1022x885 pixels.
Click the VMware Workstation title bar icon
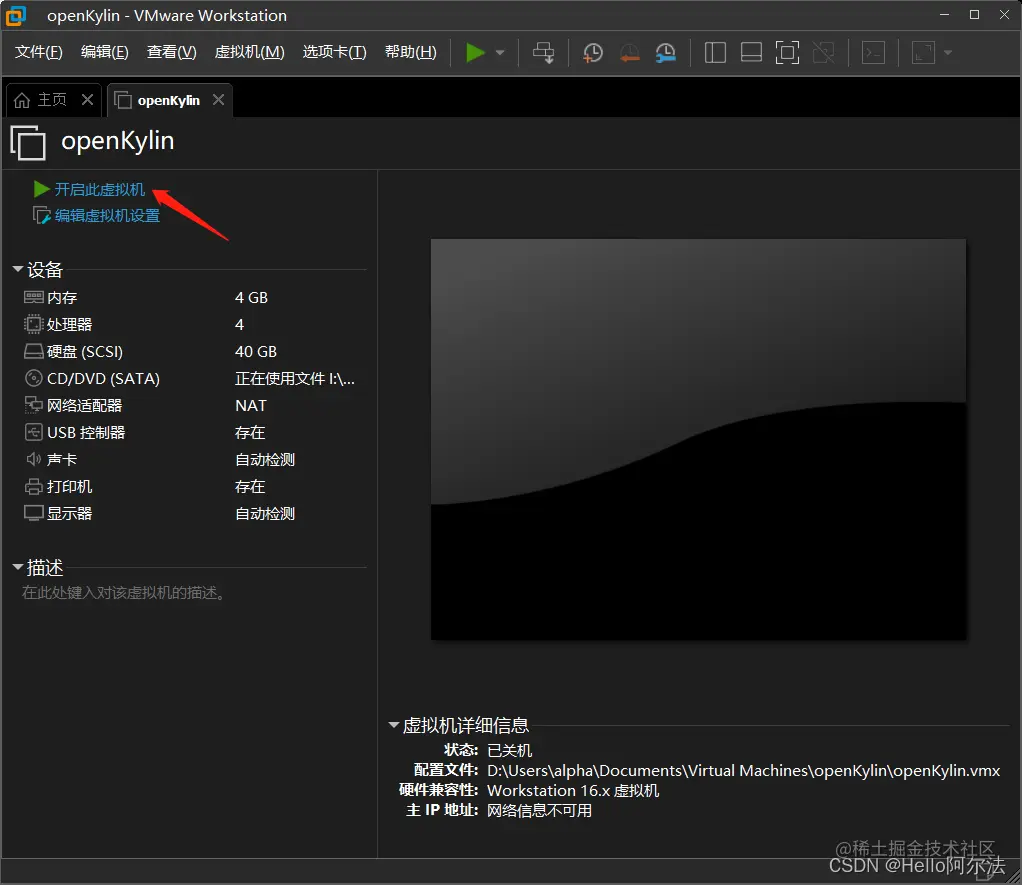[16, 16]
